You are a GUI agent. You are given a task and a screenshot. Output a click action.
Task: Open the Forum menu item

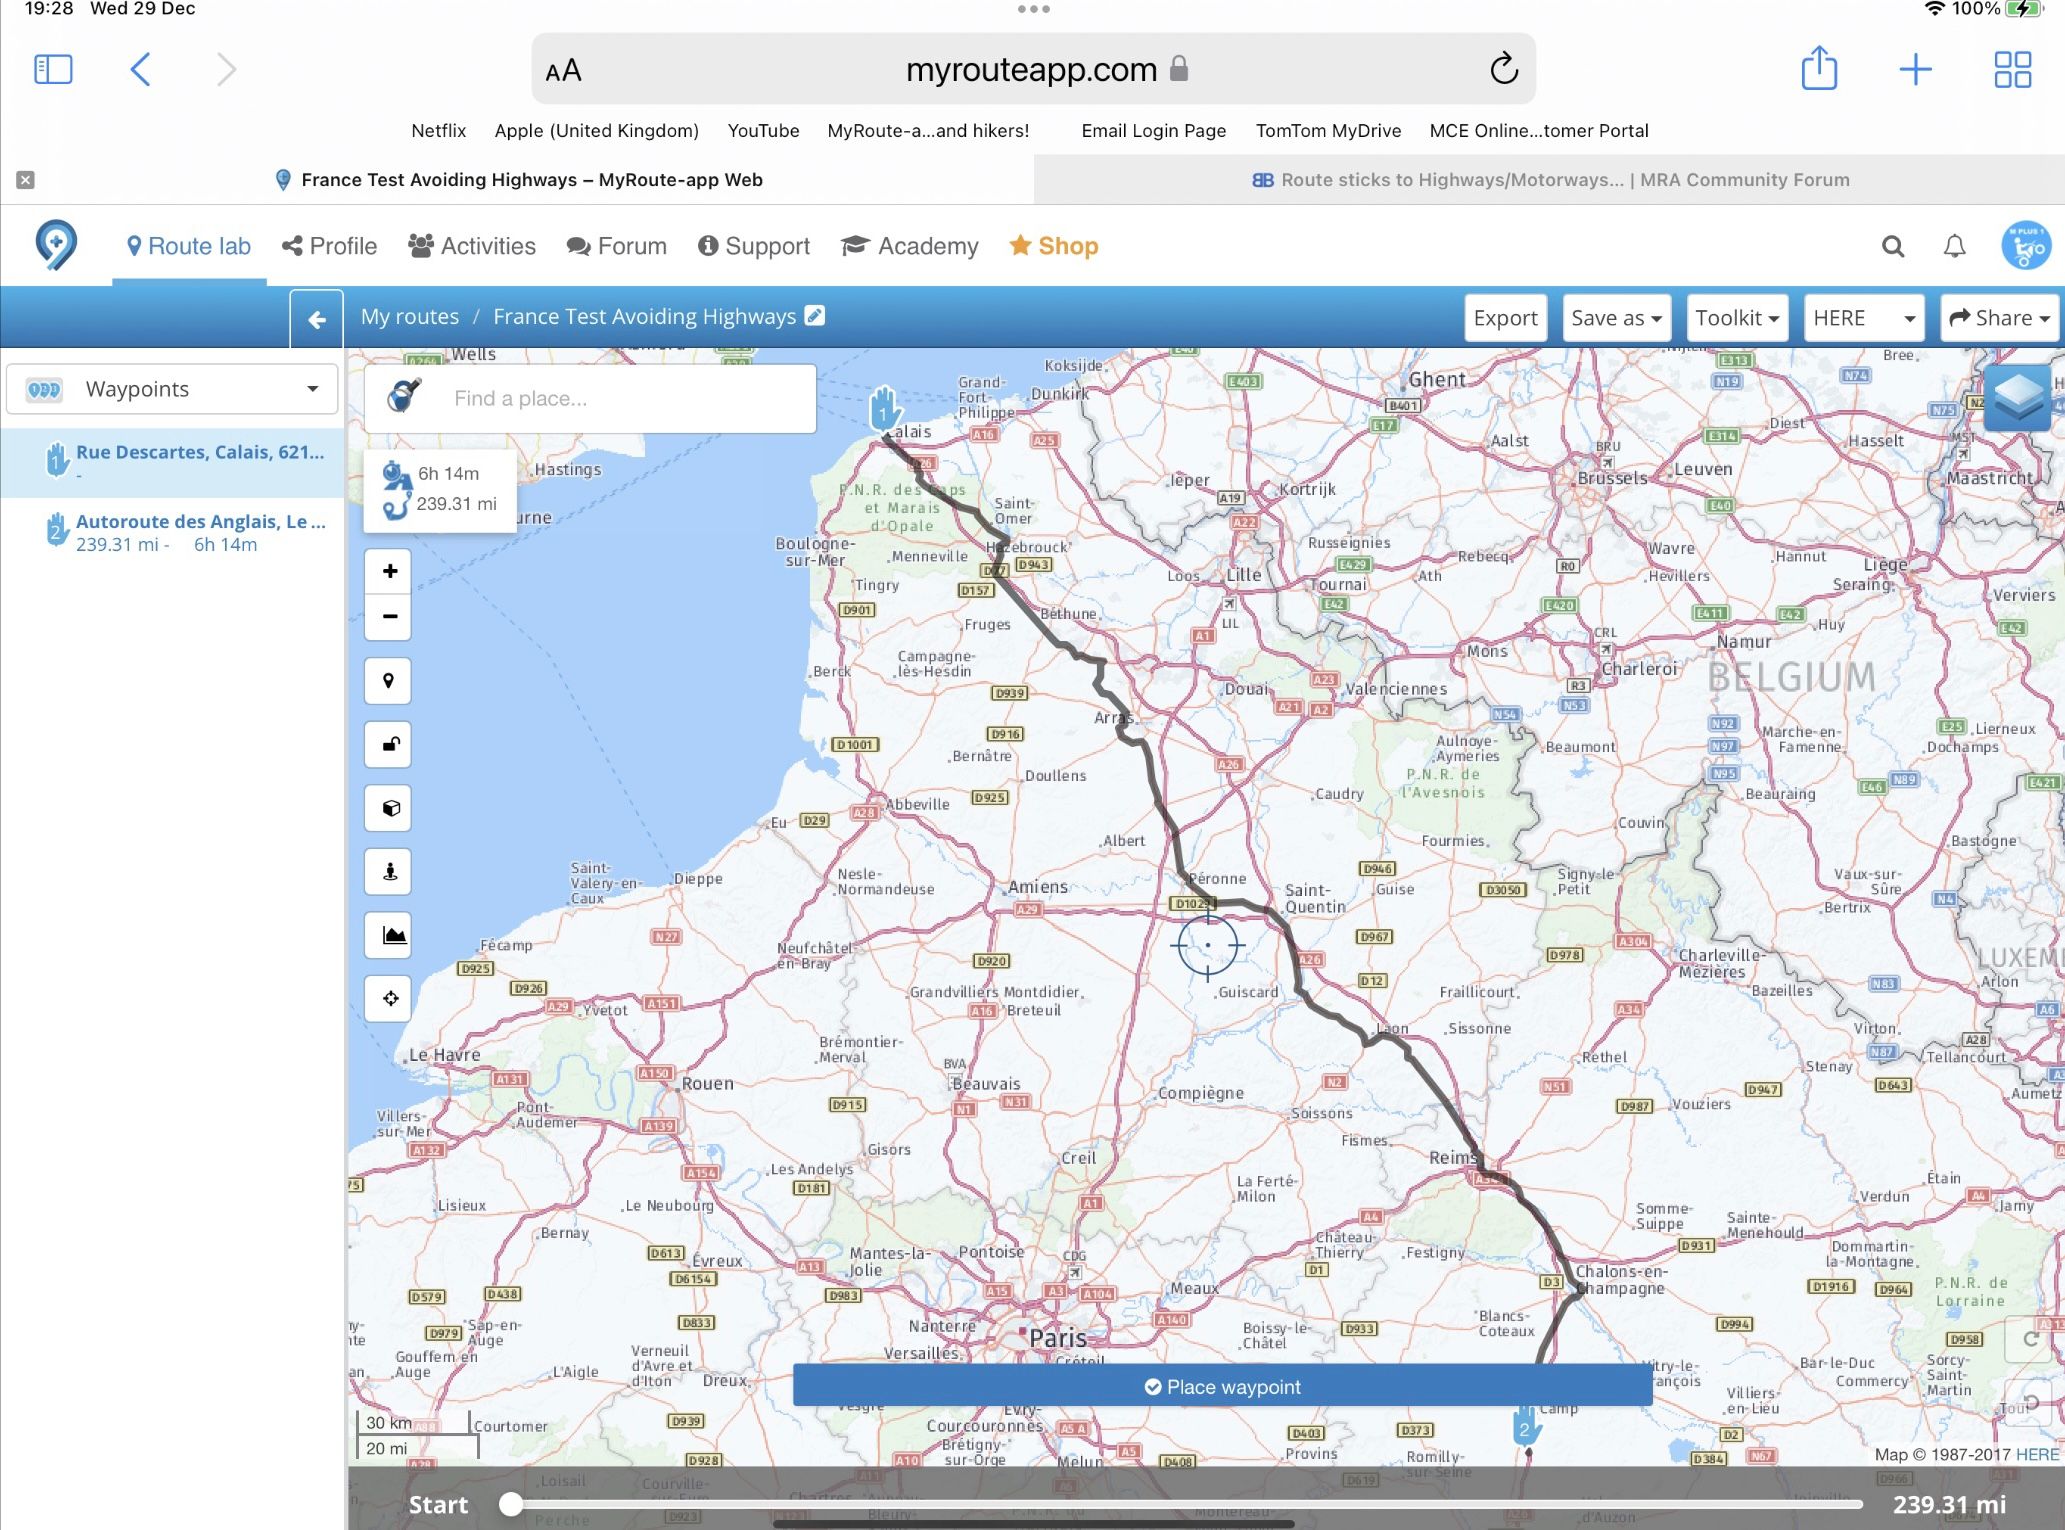617,246
